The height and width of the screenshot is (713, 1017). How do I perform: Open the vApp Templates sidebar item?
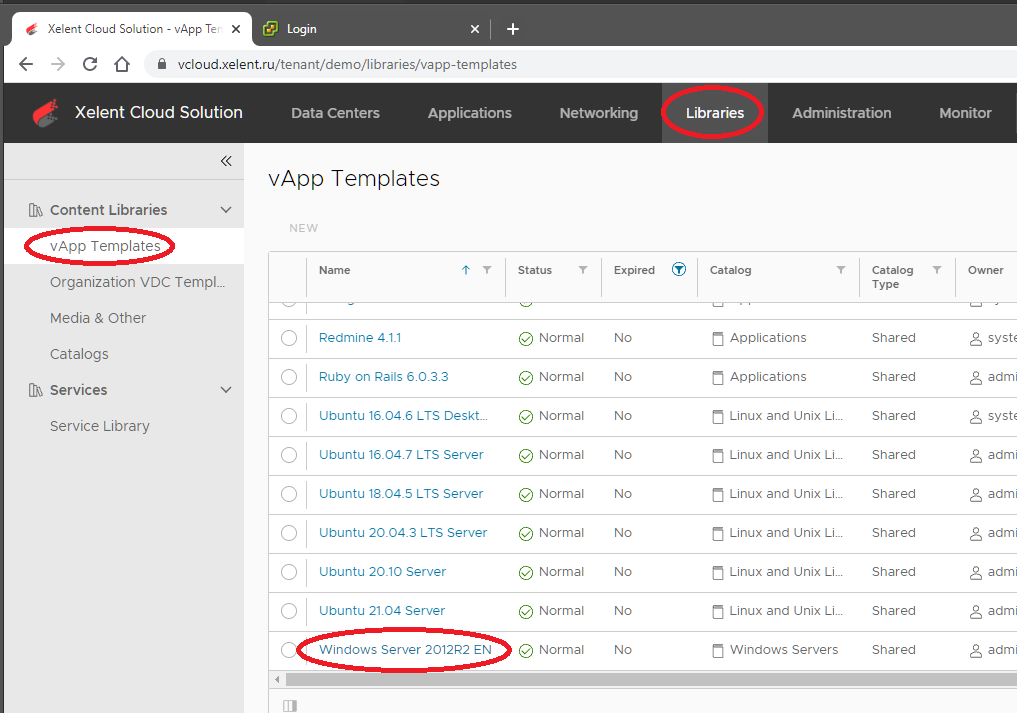105,246
